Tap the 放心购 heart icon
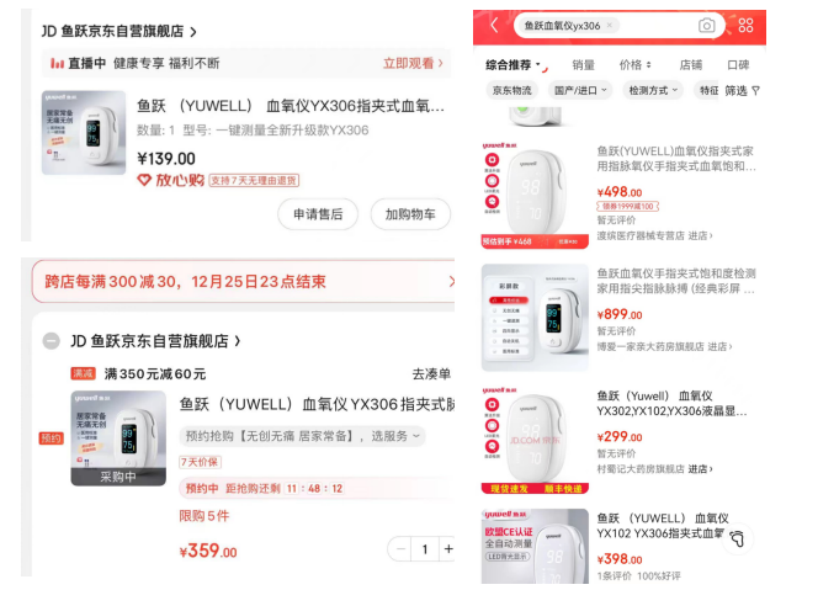 click(144, 180)
